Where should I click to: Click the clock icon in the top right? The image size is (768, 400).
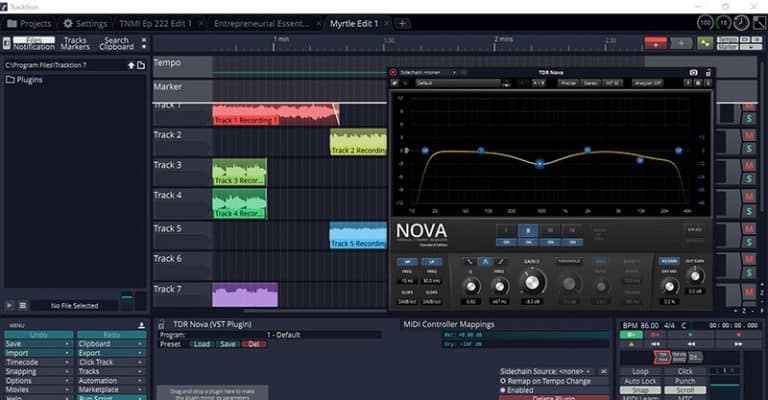pos(741,23)
